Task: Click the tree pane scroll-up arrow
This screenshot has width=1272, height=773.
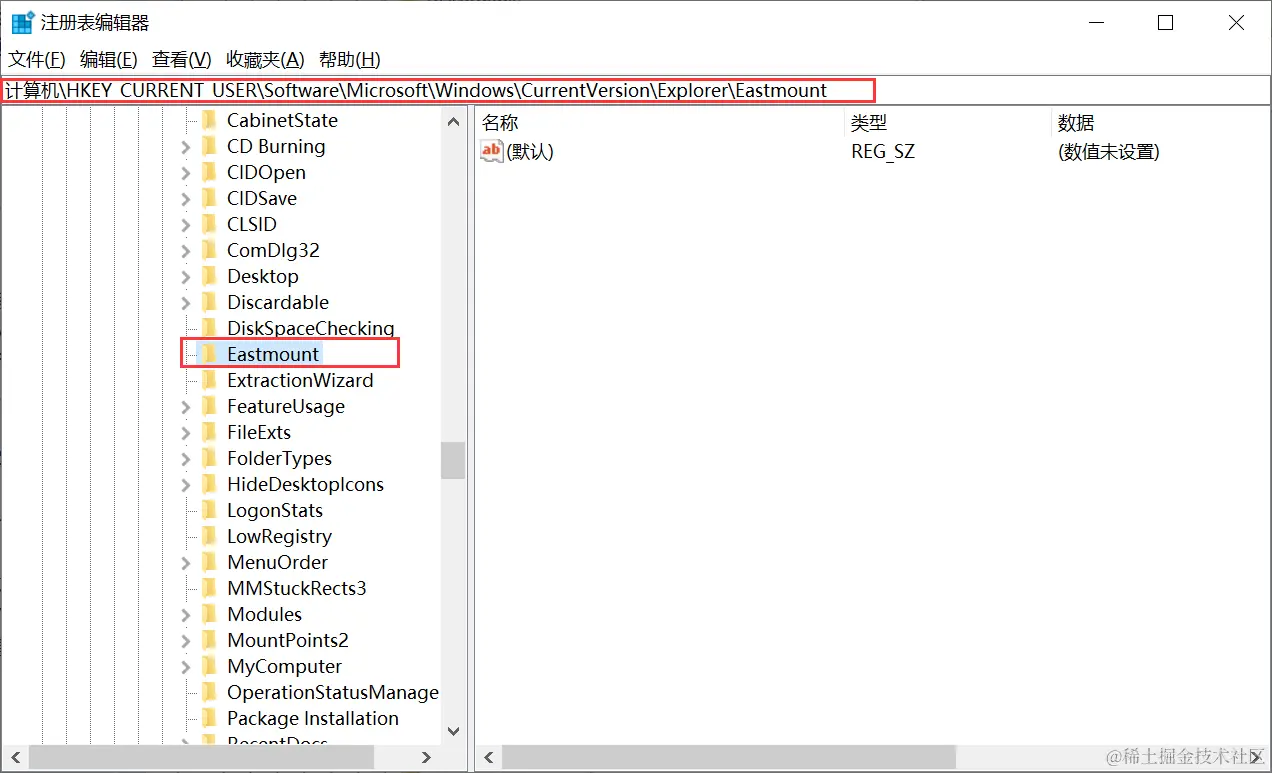Action: pos(453,122)
